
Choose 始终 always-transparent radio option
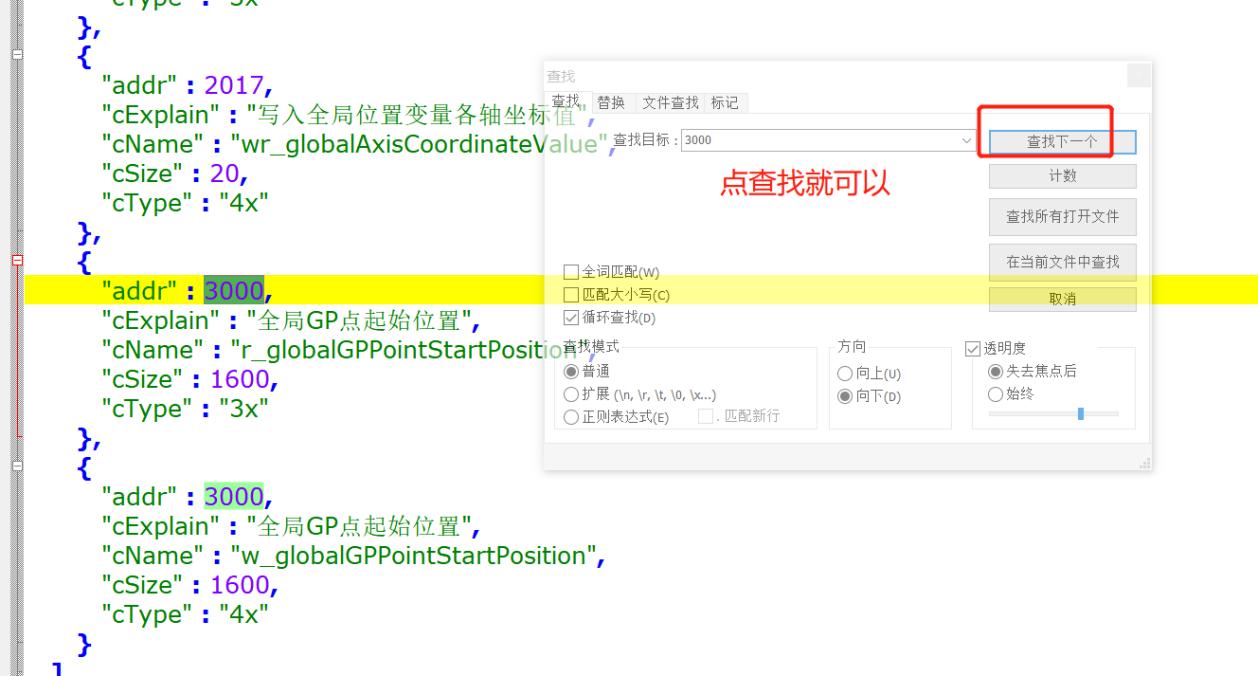pos(995,394)
